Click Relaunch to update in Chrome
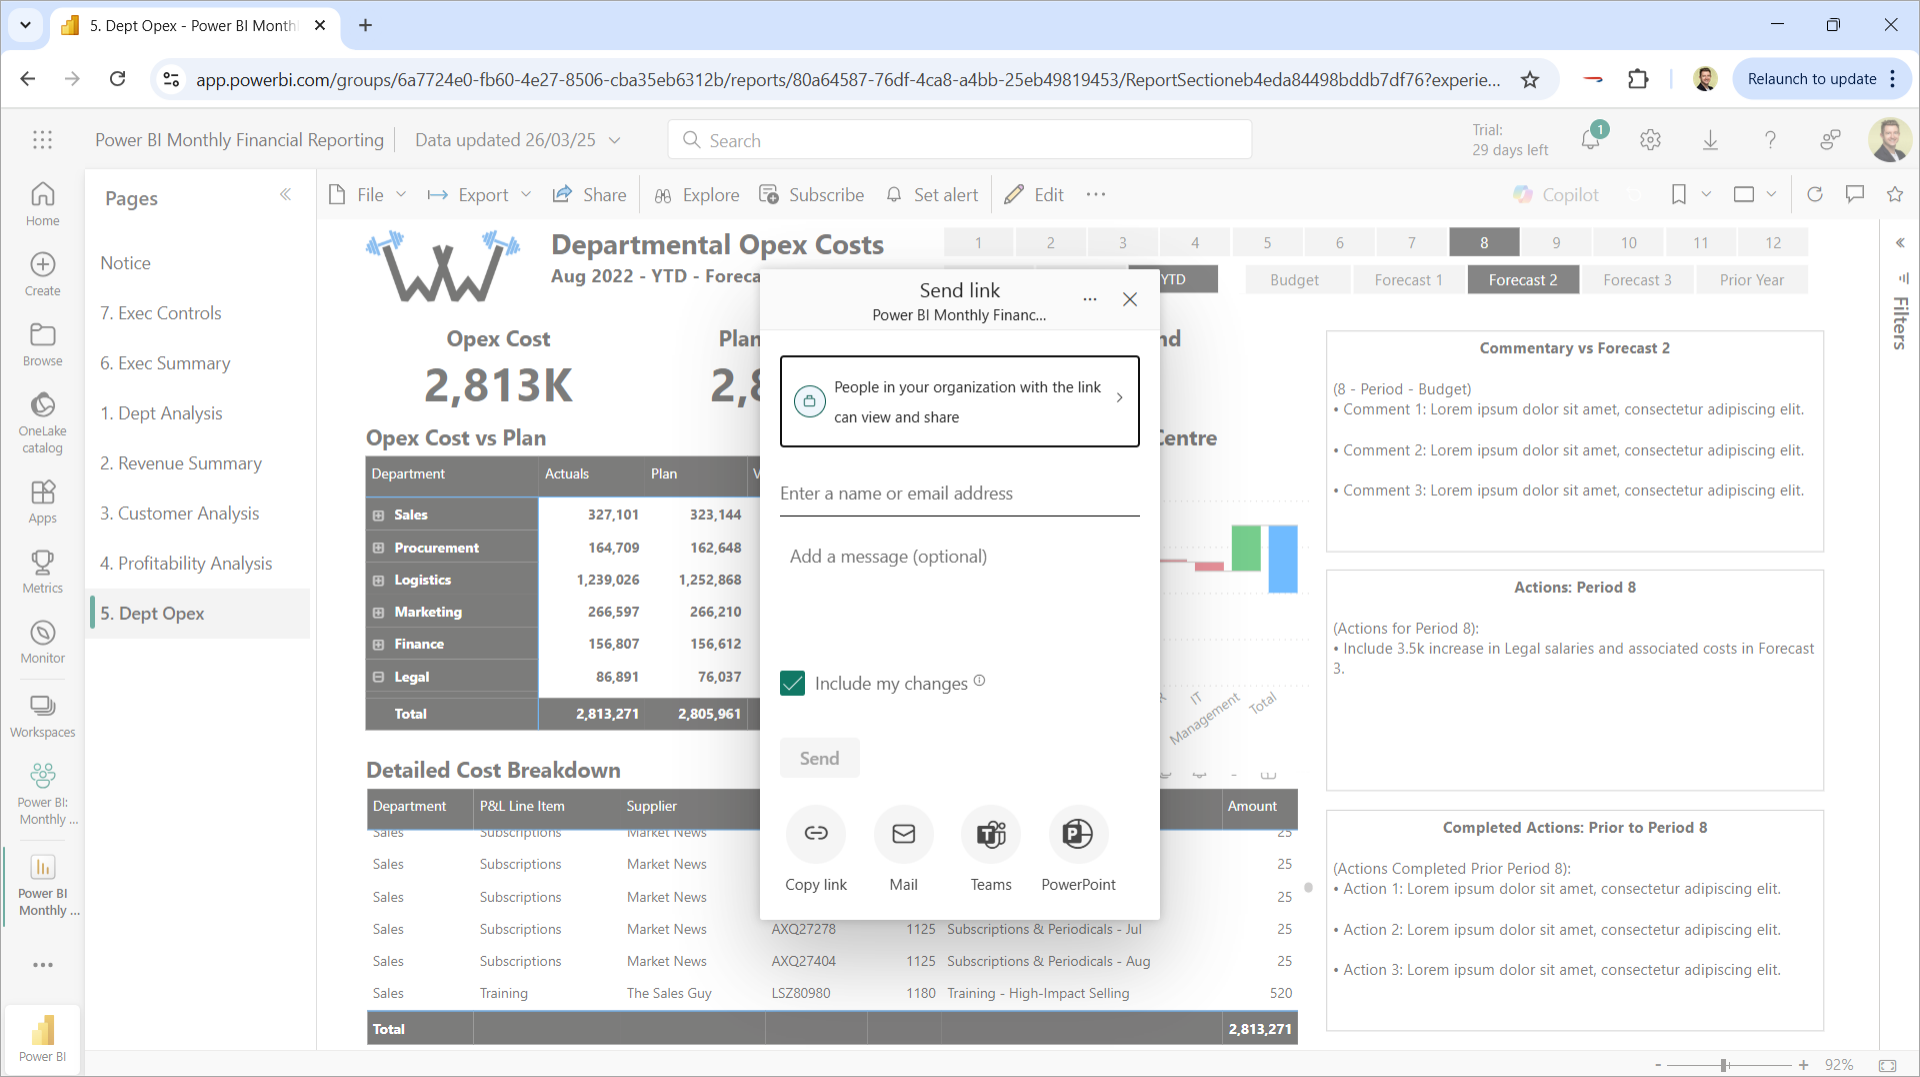The height and width of the screenshot is (1077, 1920). tap(1812, 79)
